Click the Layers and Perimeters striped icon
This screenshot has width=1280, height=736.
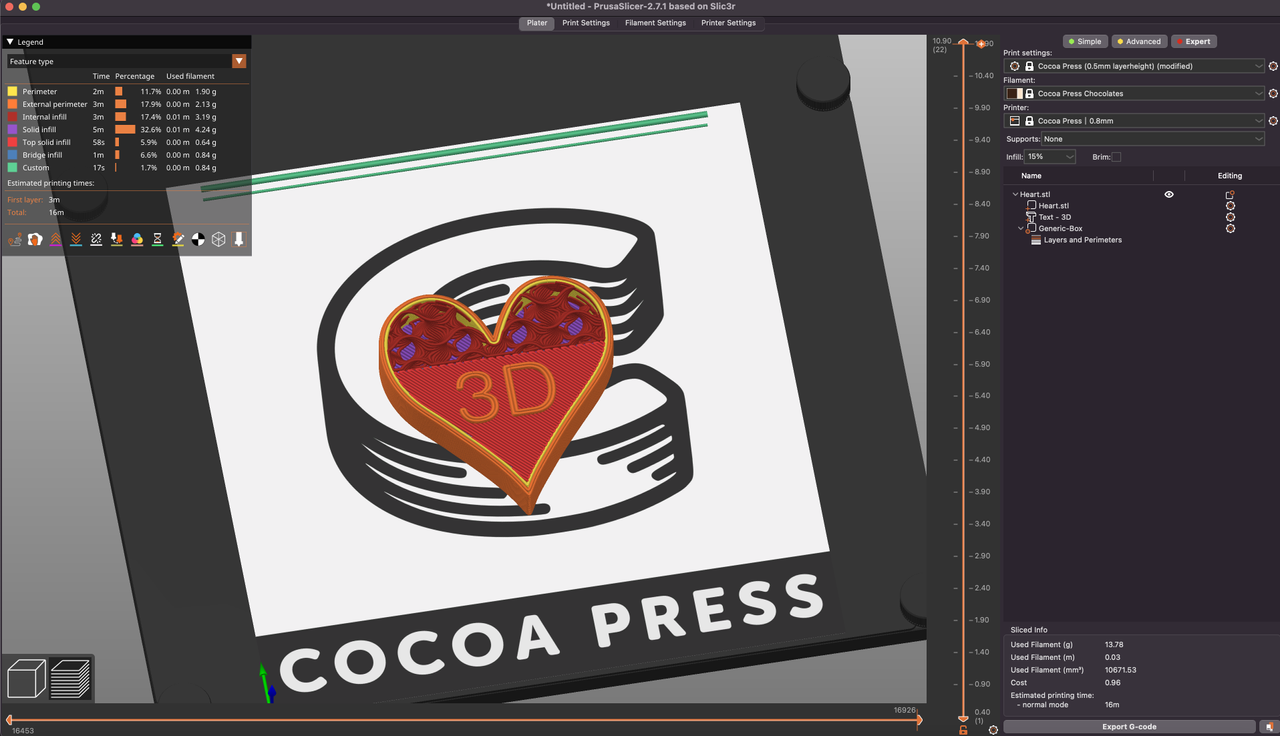point(1036,240)
